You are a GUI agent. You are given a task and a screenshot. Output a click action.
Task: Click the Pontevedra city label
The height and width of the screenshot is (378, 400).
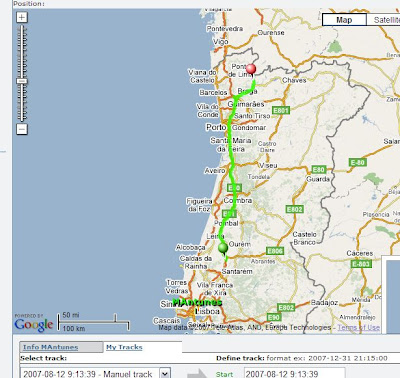pyautogui.click(x=225, y=29)
